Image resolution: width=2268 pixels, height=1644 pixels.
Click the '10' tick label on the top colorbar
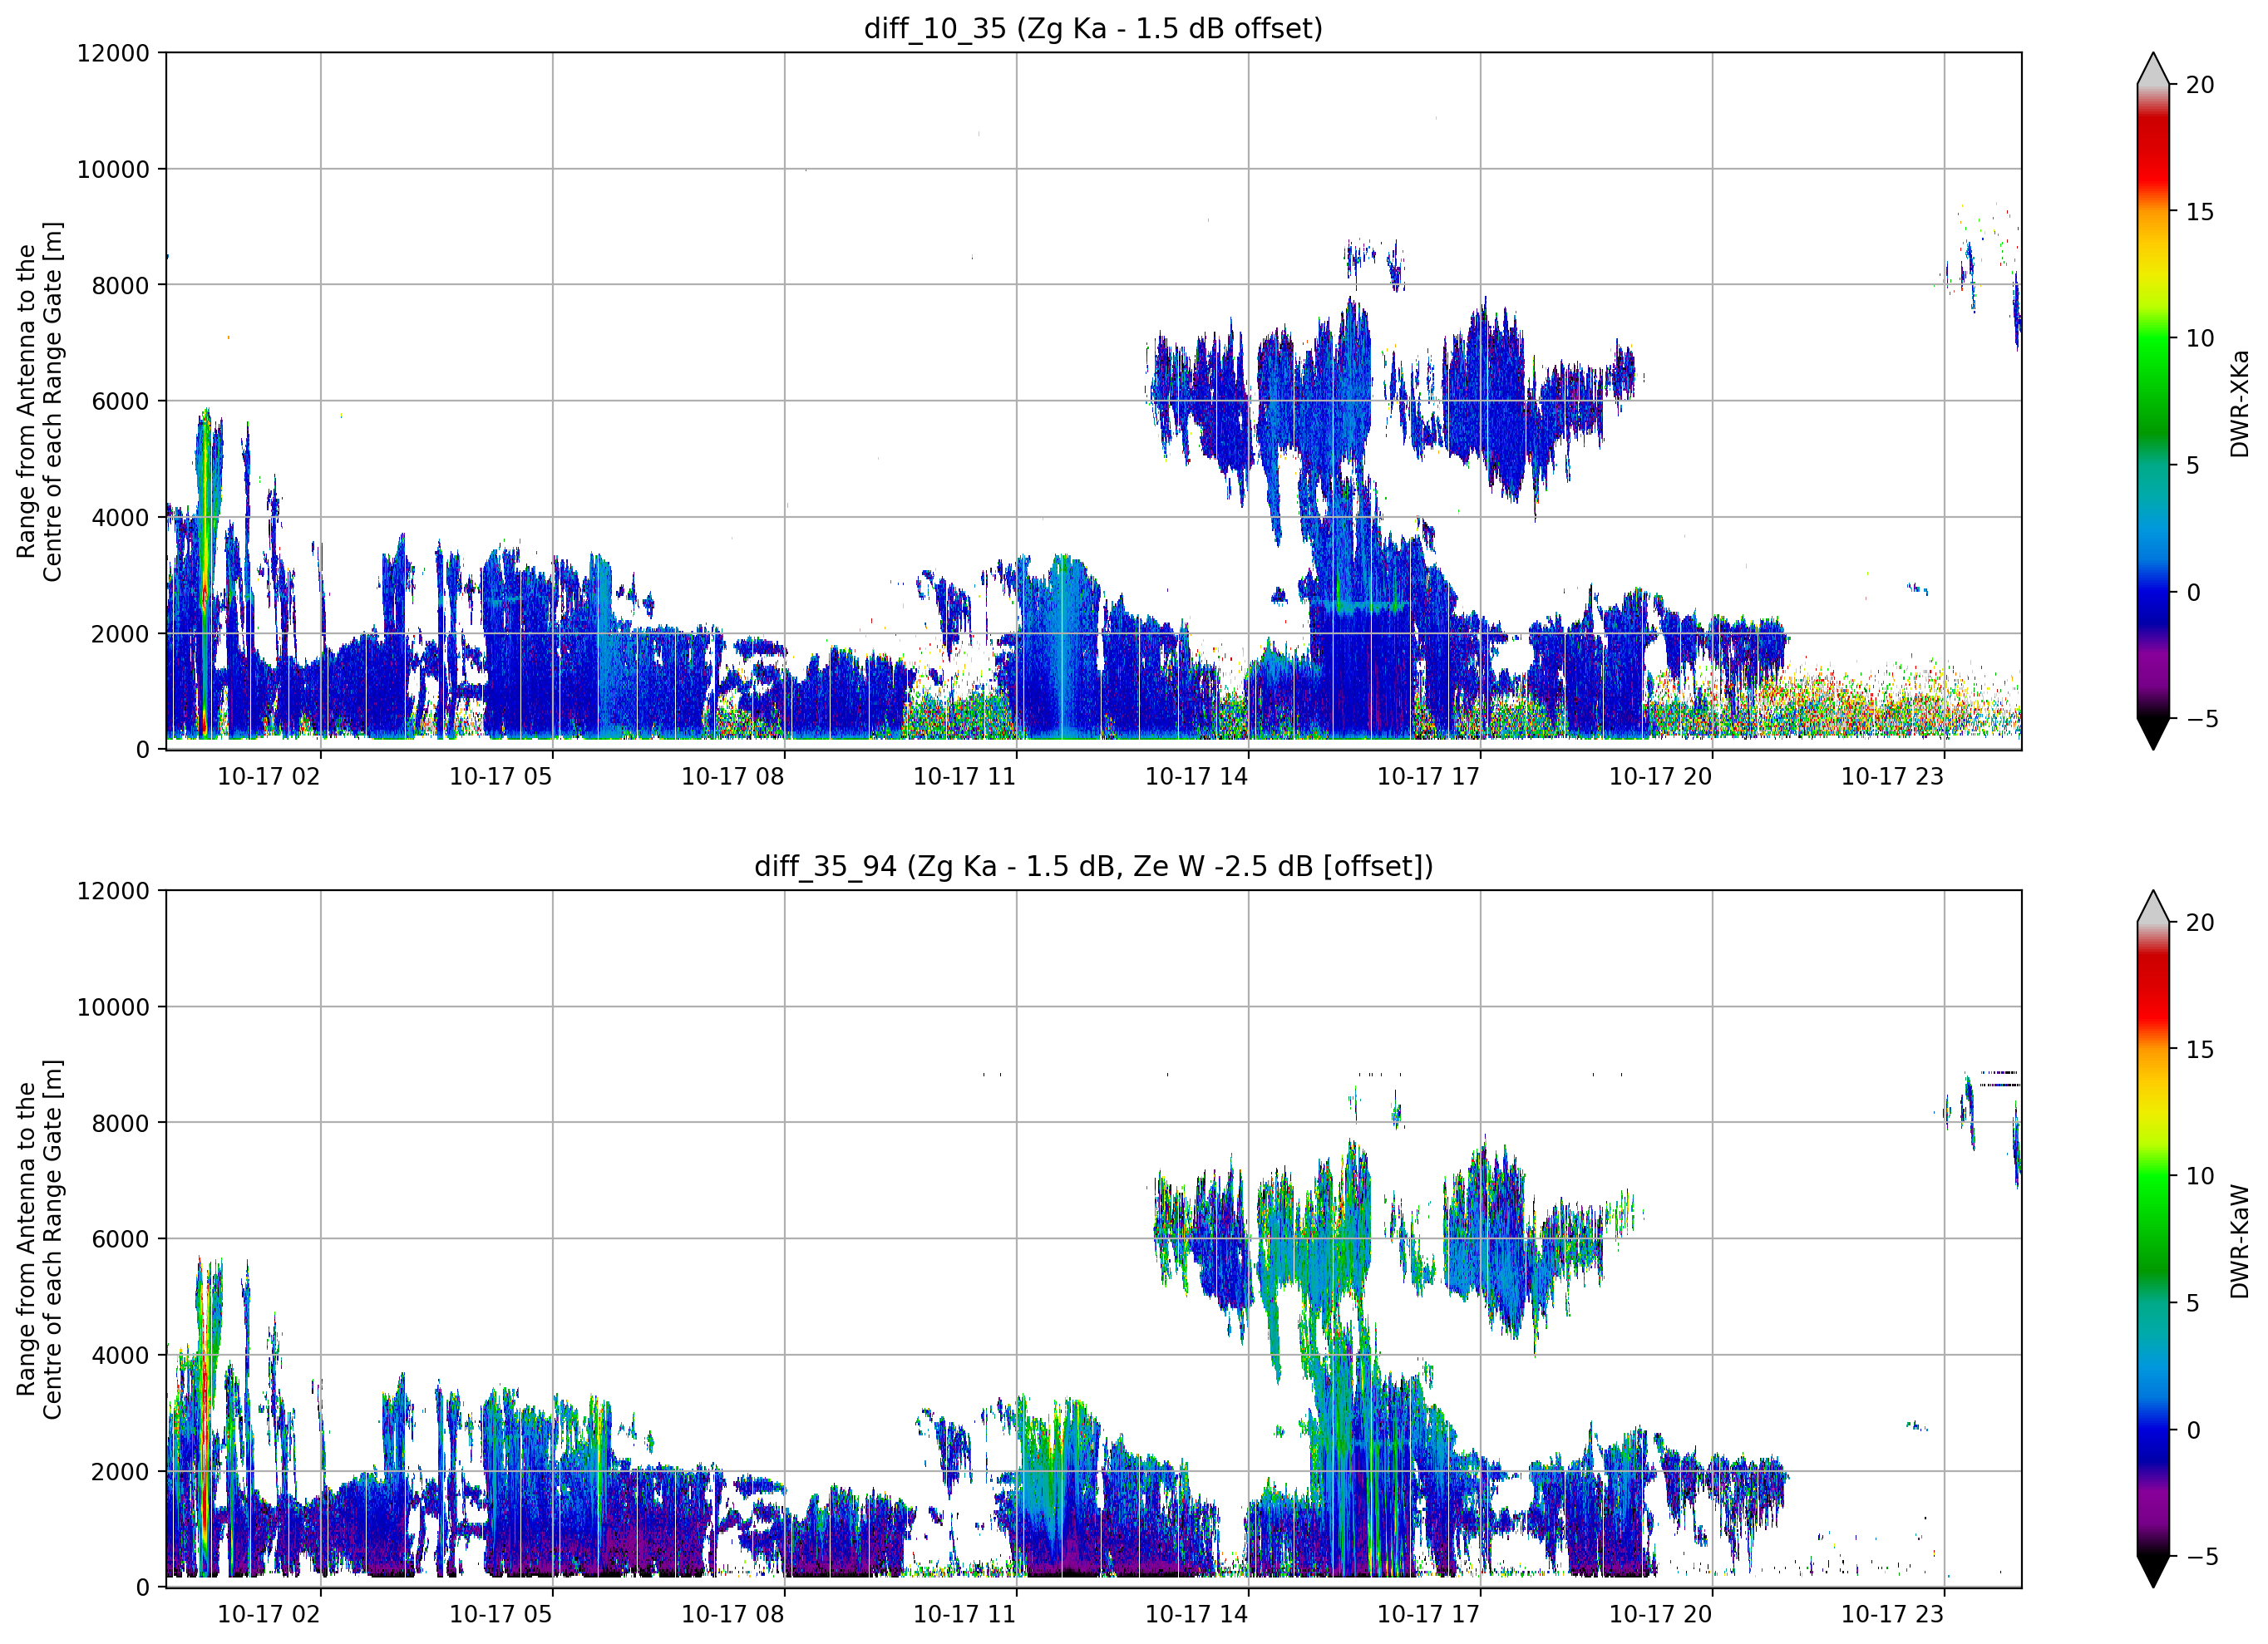click(2200, 338)
